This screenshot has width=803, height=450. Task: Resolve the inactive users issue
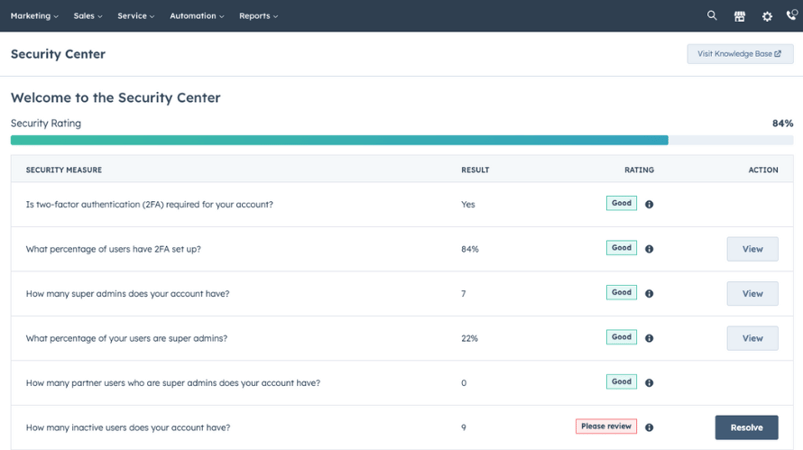coord(747,427)
